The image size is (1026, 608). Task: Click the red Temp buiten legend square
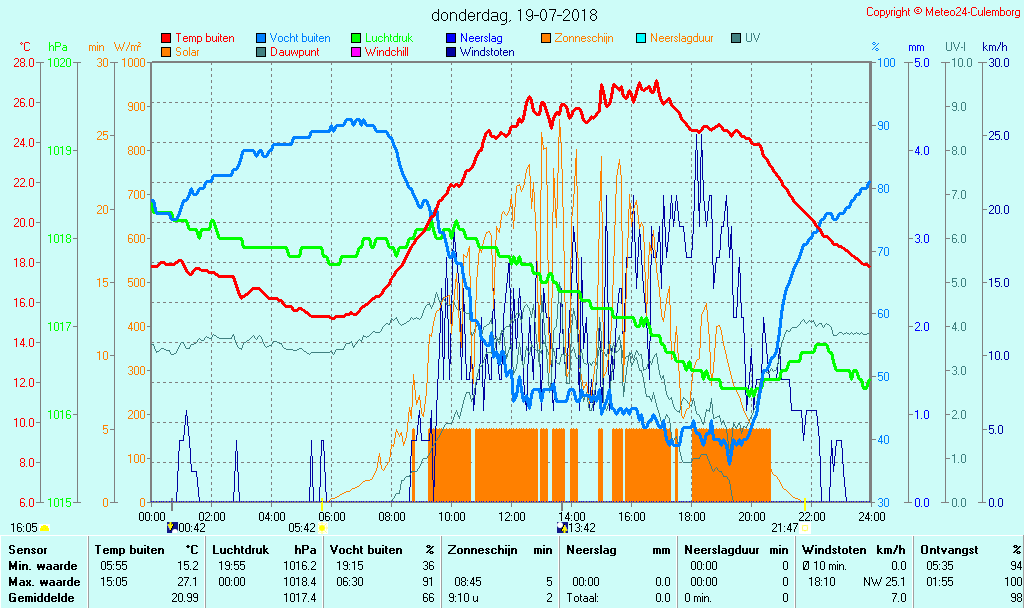(166, 38)
